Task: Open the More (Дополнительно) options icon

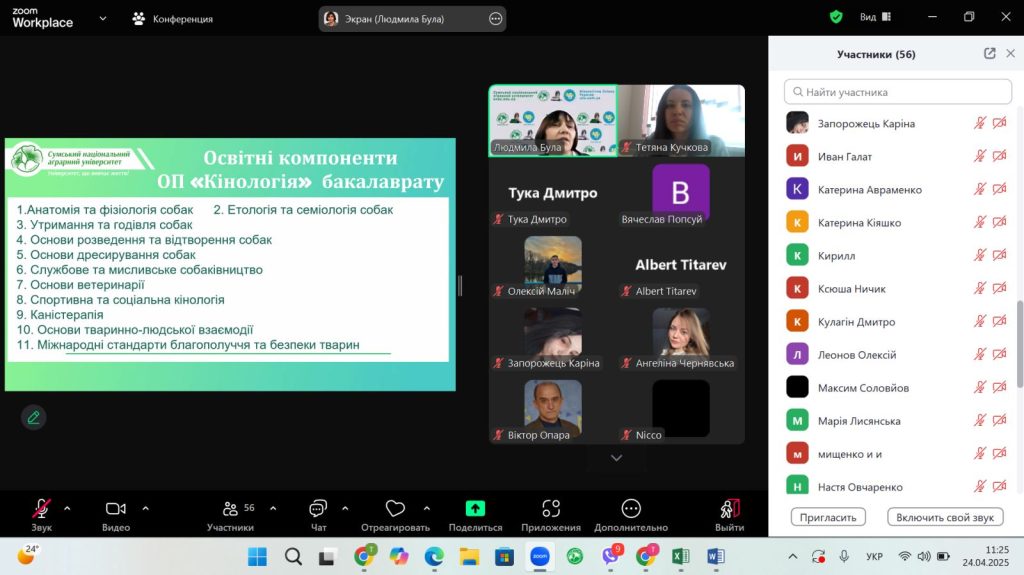Action: point(630,509)
